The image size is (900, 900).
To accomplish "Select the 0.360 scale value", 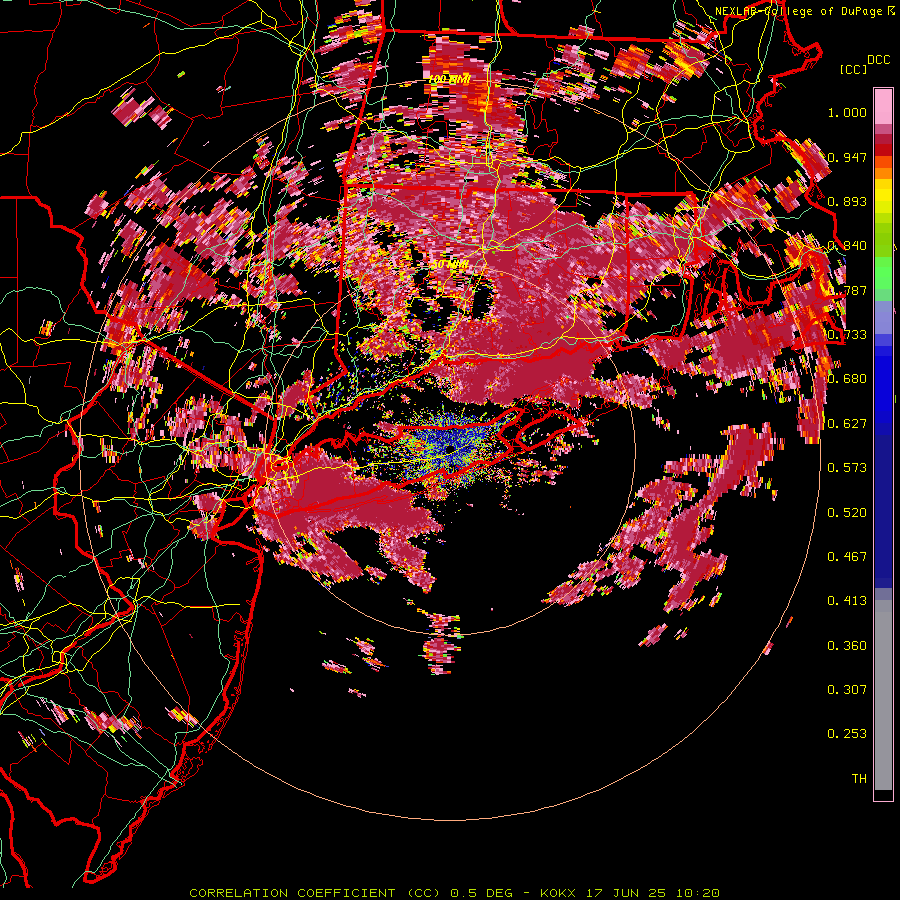I will pos(847,646).
